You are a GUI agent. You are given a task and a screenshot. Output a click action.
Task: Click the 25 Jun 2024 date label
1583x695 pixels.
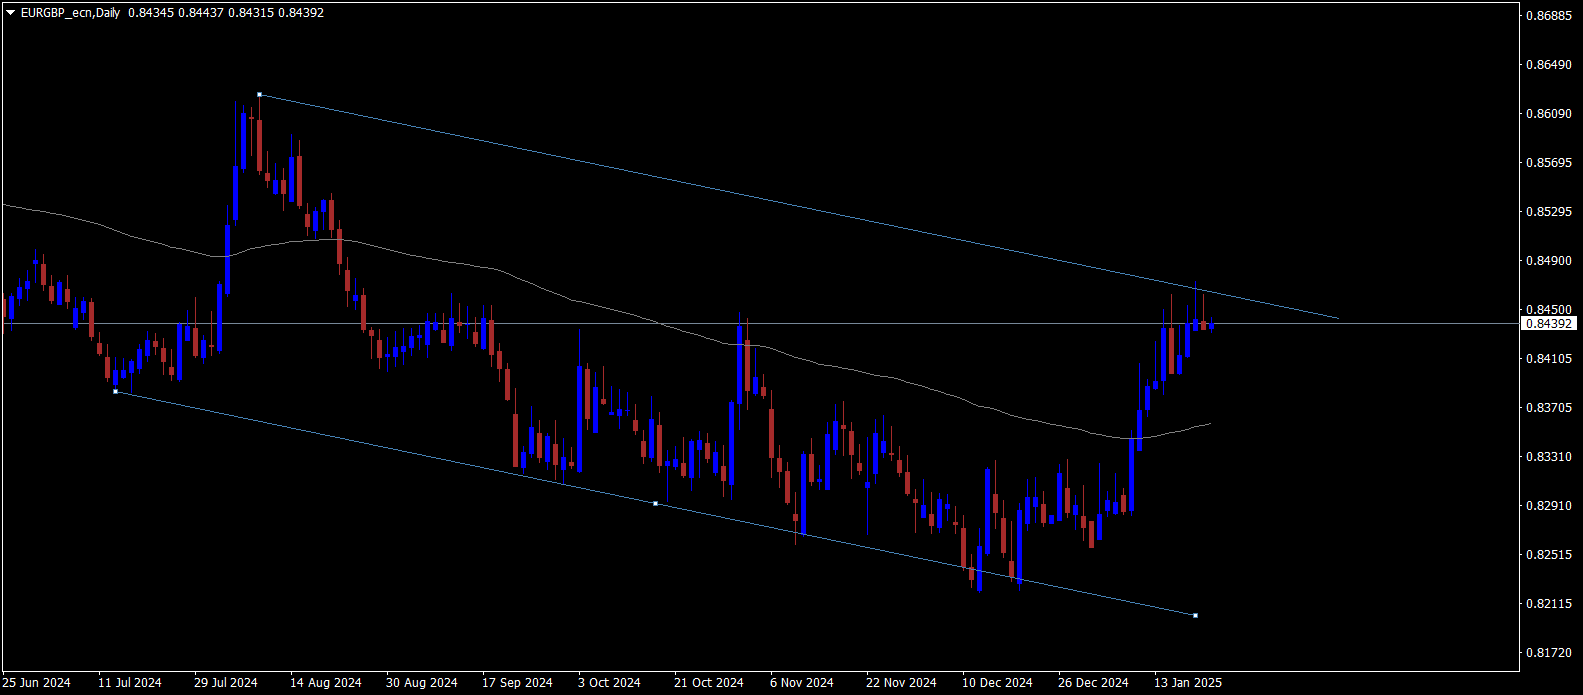[36, 683]
